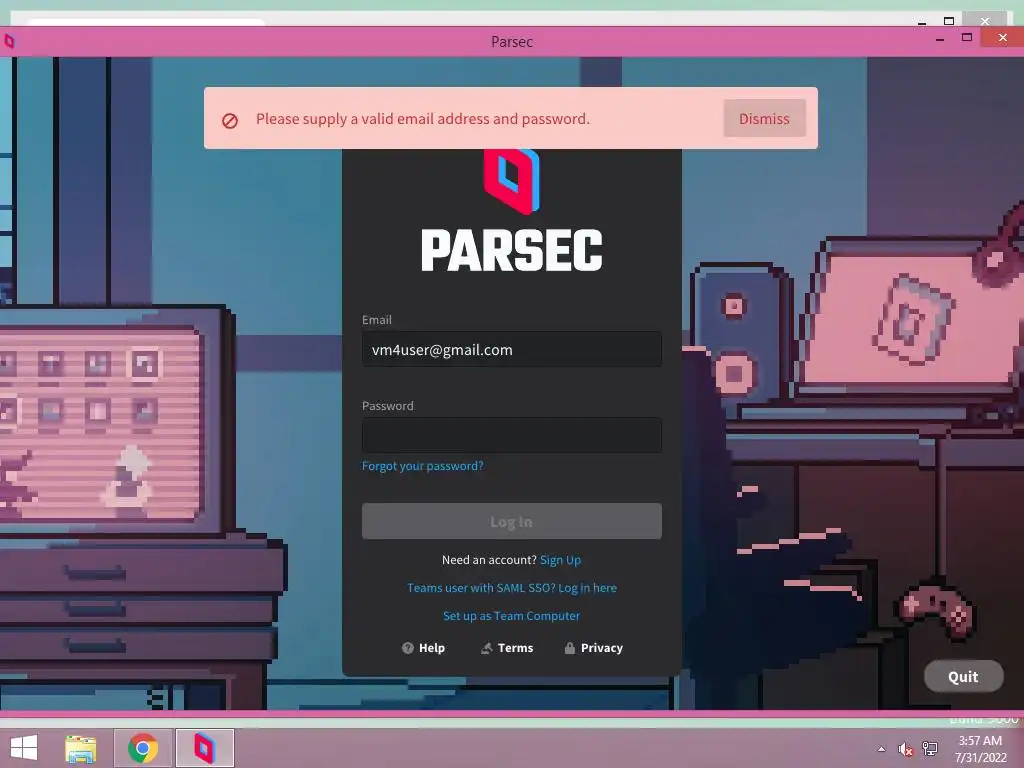Open the taskbar clock showing 3:57 AM

coord(980,749)
